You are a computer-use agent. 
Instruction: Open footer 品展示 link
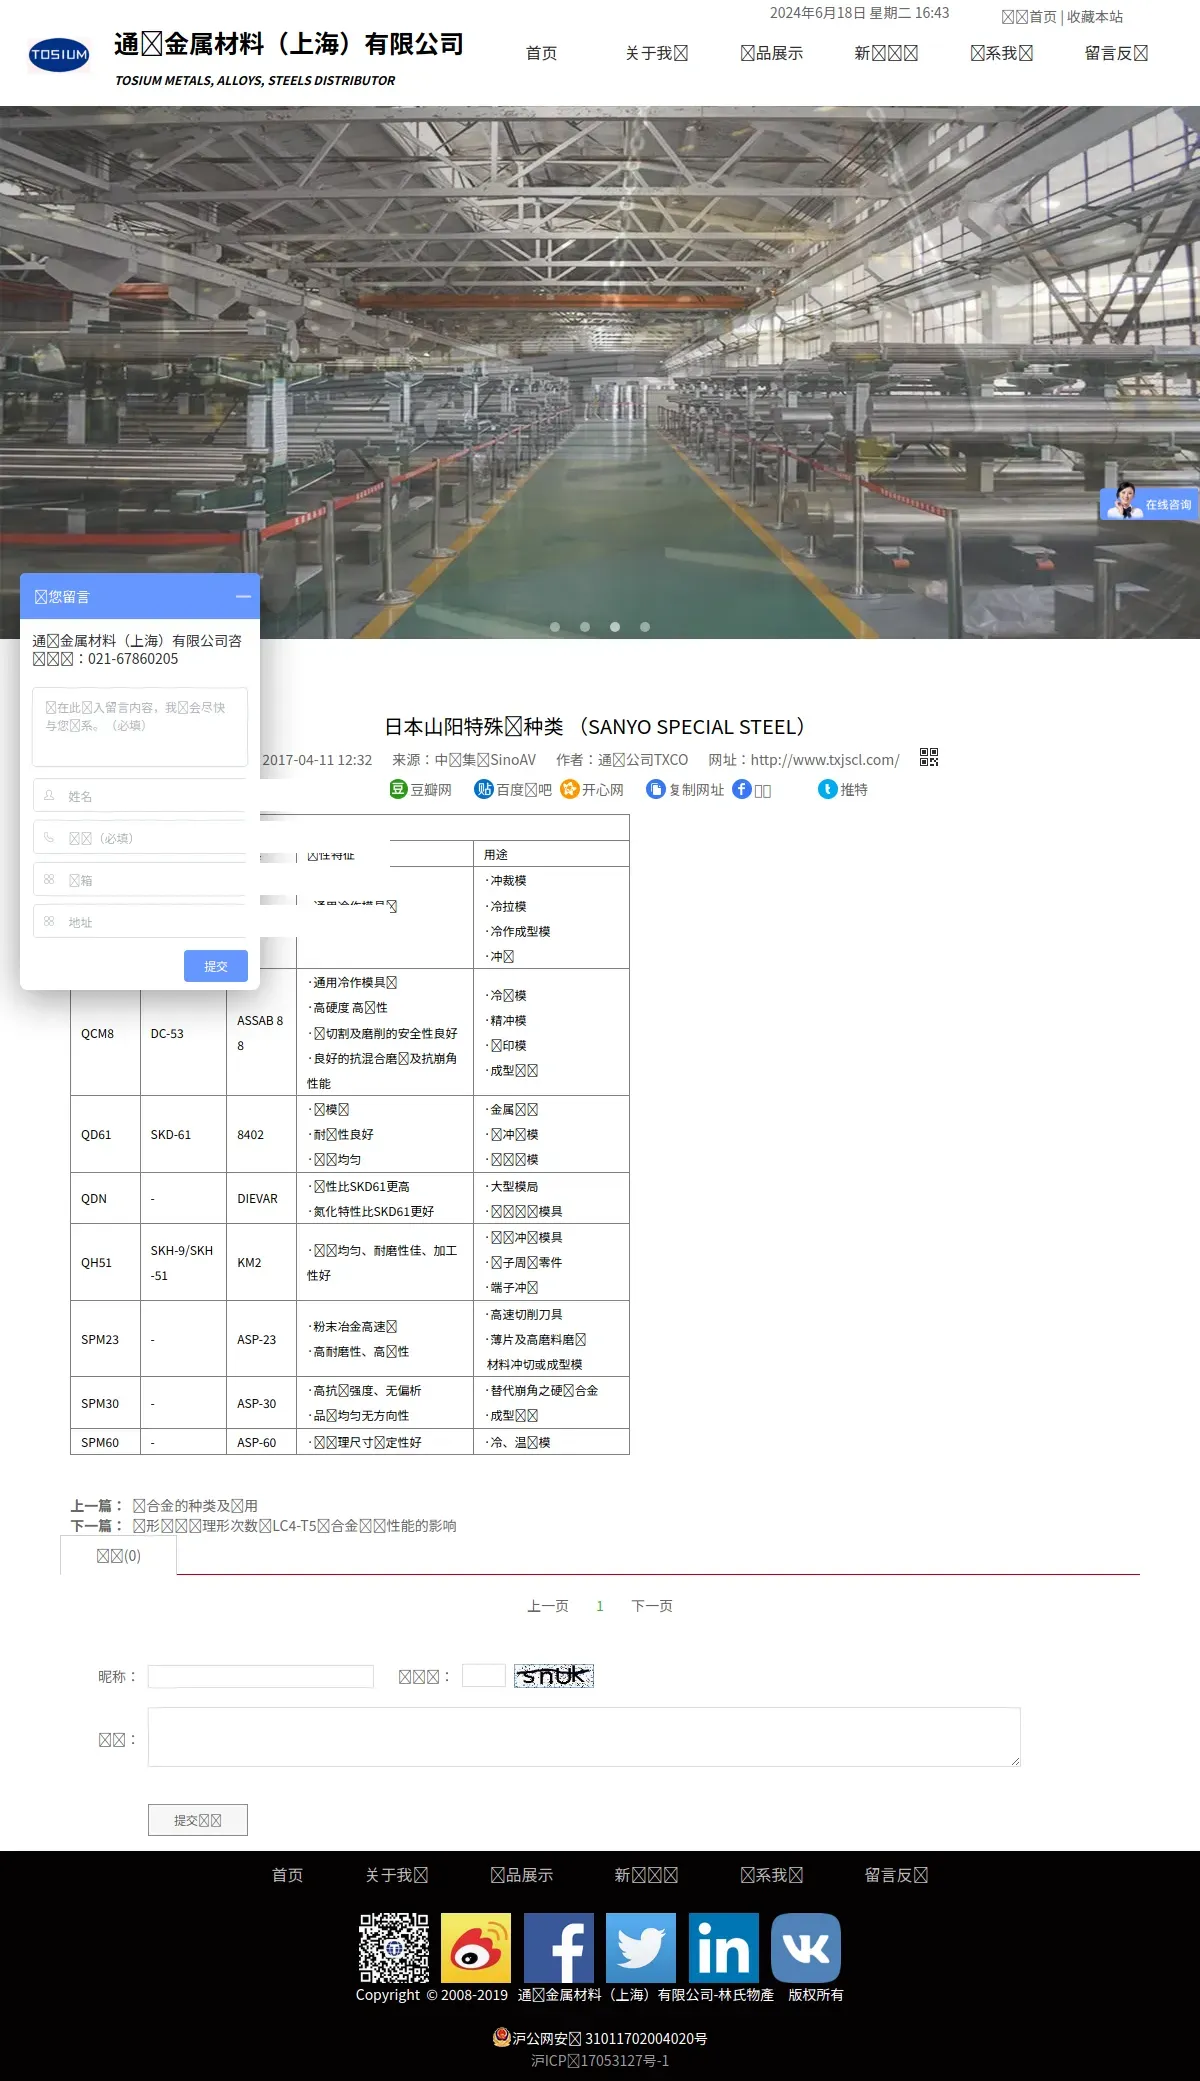point(521,1875)
